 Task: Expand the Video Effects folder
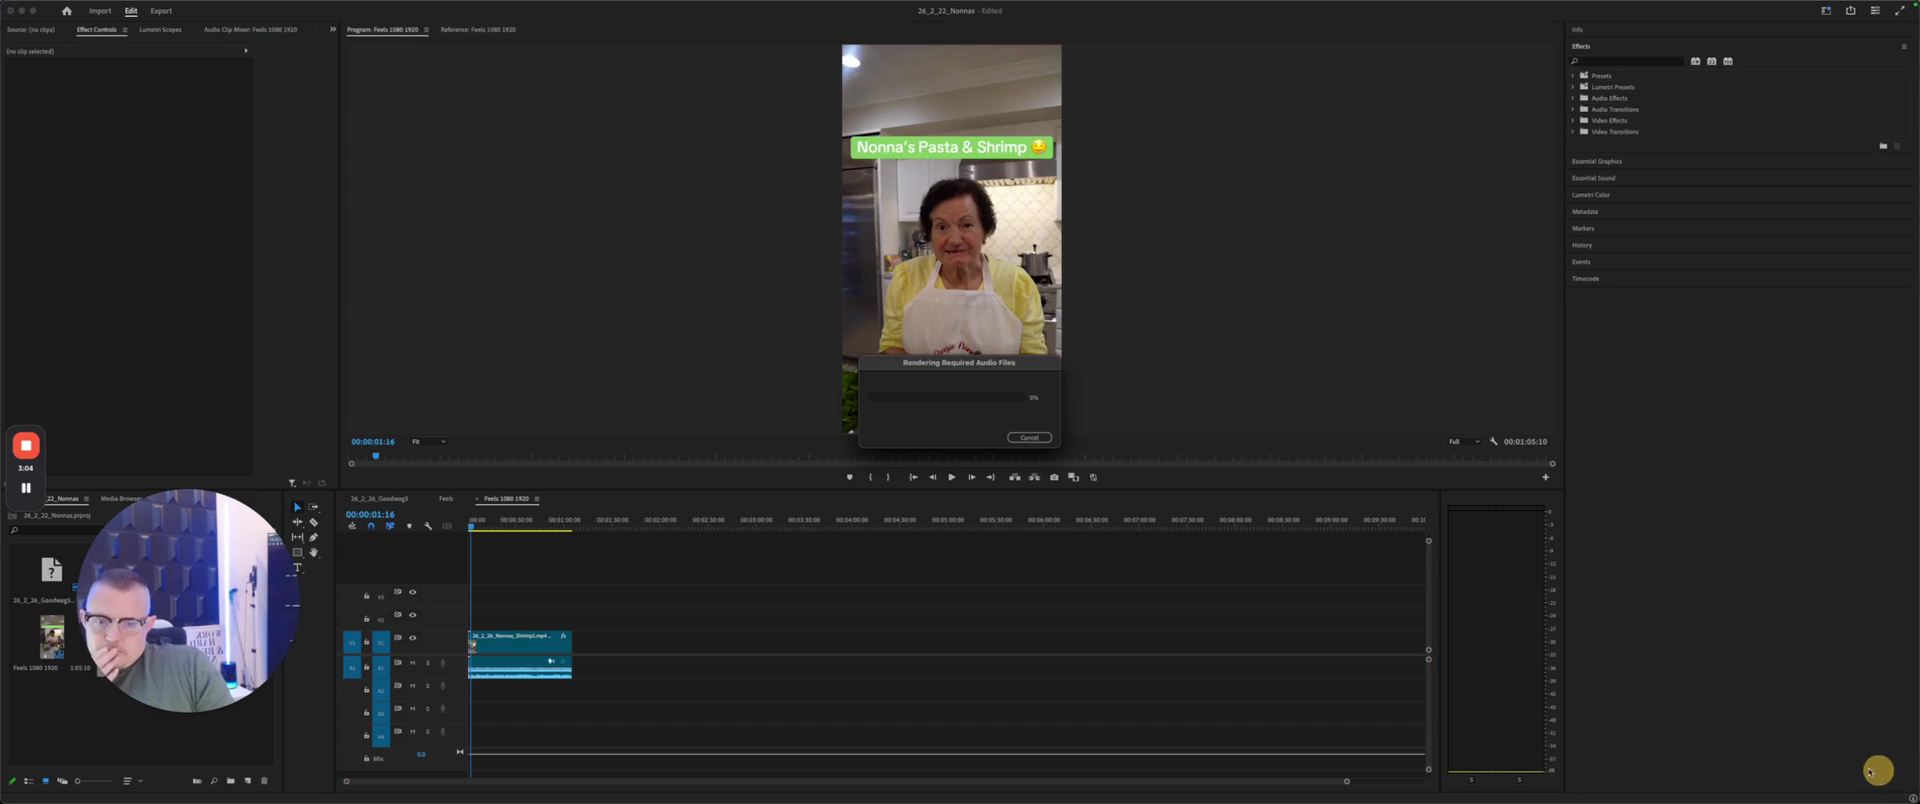coord(1573,120)
